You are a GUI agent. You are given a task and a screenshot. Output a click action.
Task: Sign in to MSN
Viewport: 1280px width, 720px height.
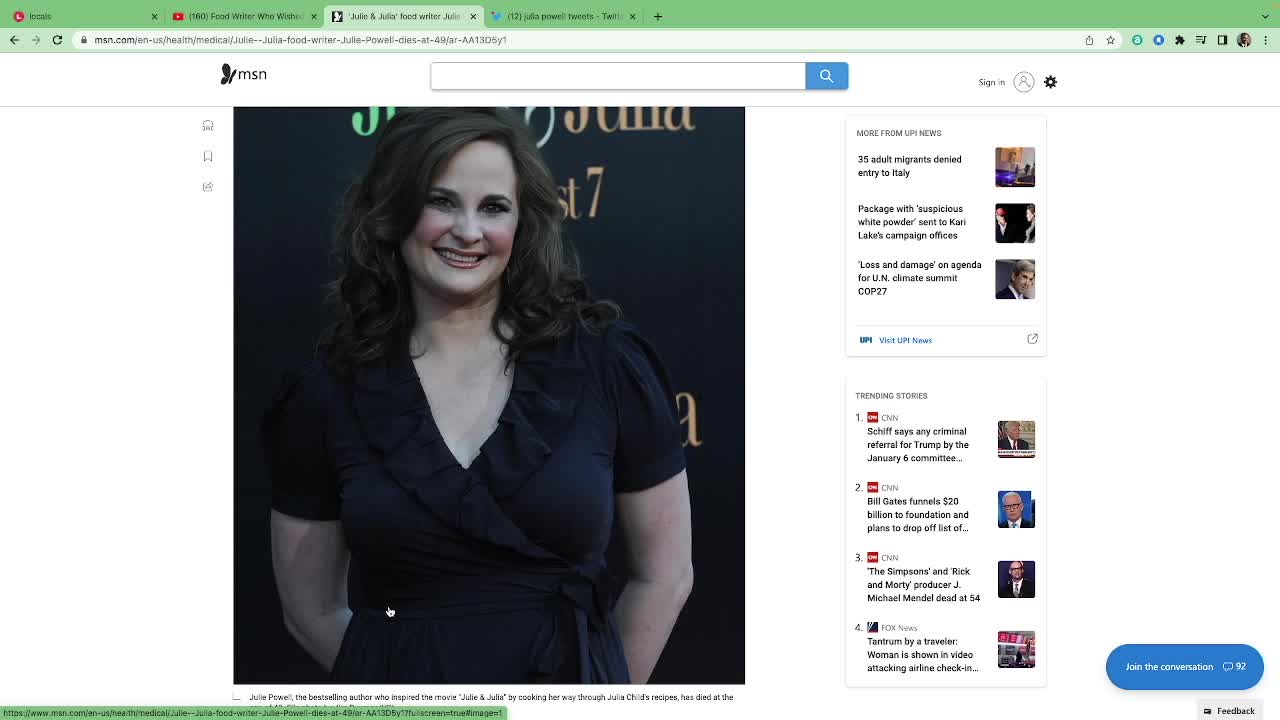click(991, 82)
